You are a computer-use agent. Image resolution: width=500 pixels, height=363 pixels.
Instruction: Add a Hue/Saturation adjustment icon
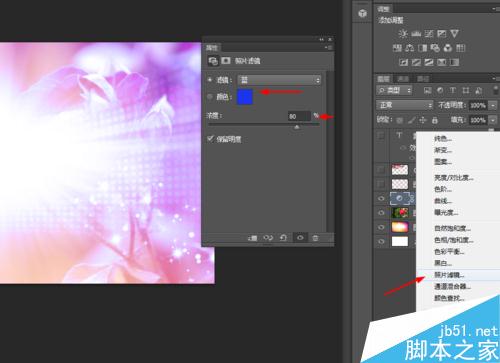tap(397, 48)
